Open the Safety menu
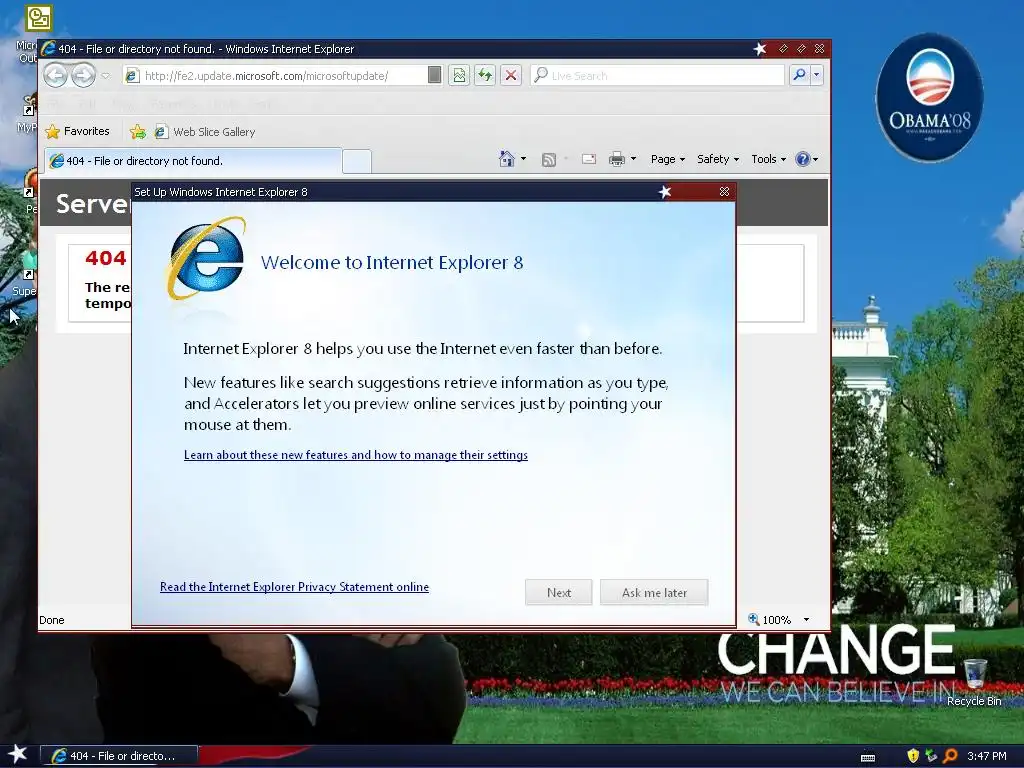Viewport: 1024px width, 768px height. click(x=718, y=159)
